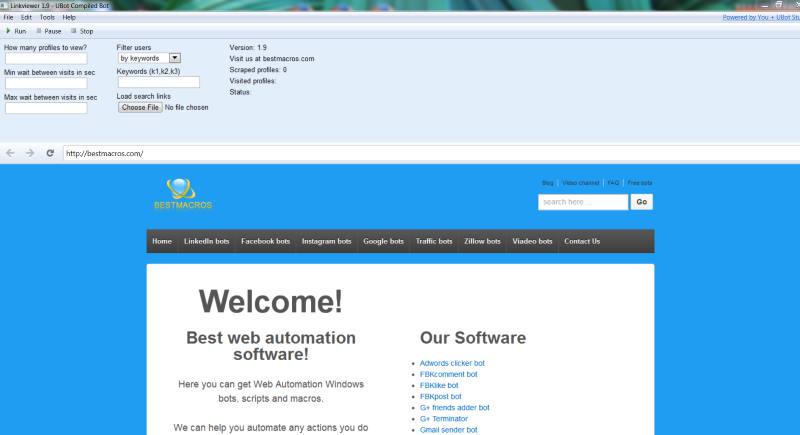Open the File menu
Screen dimensions: 800x435
[9, 17]
